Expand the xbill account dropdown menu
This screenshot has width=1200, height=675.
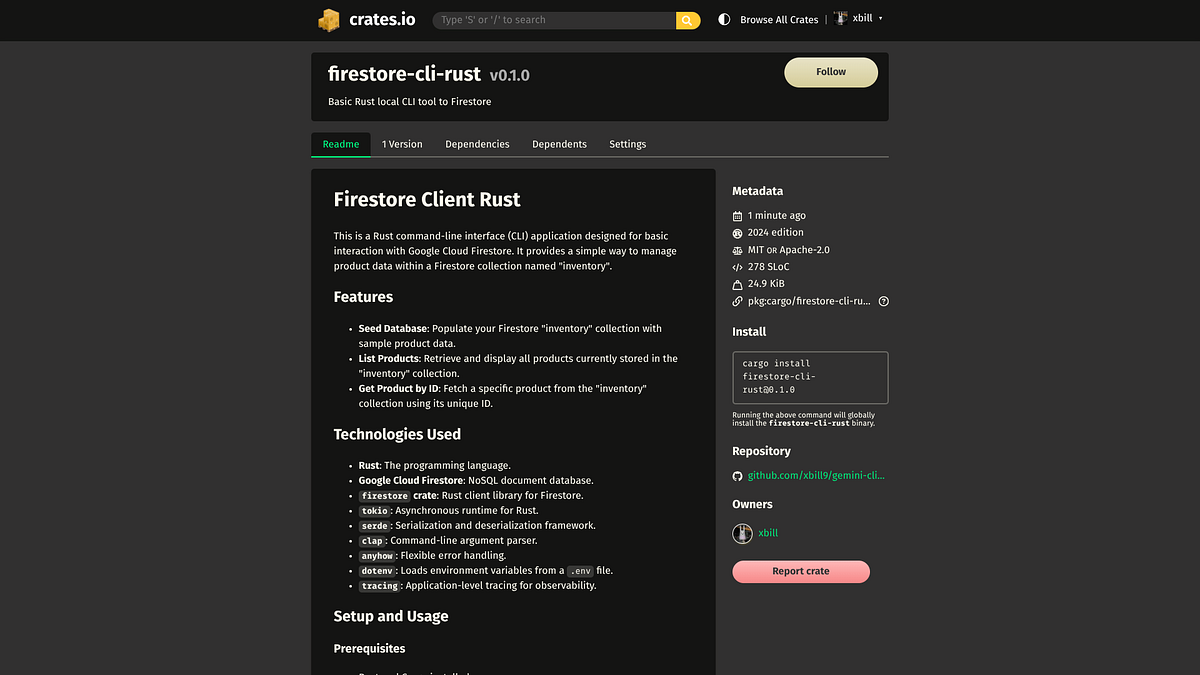(878, 19)
